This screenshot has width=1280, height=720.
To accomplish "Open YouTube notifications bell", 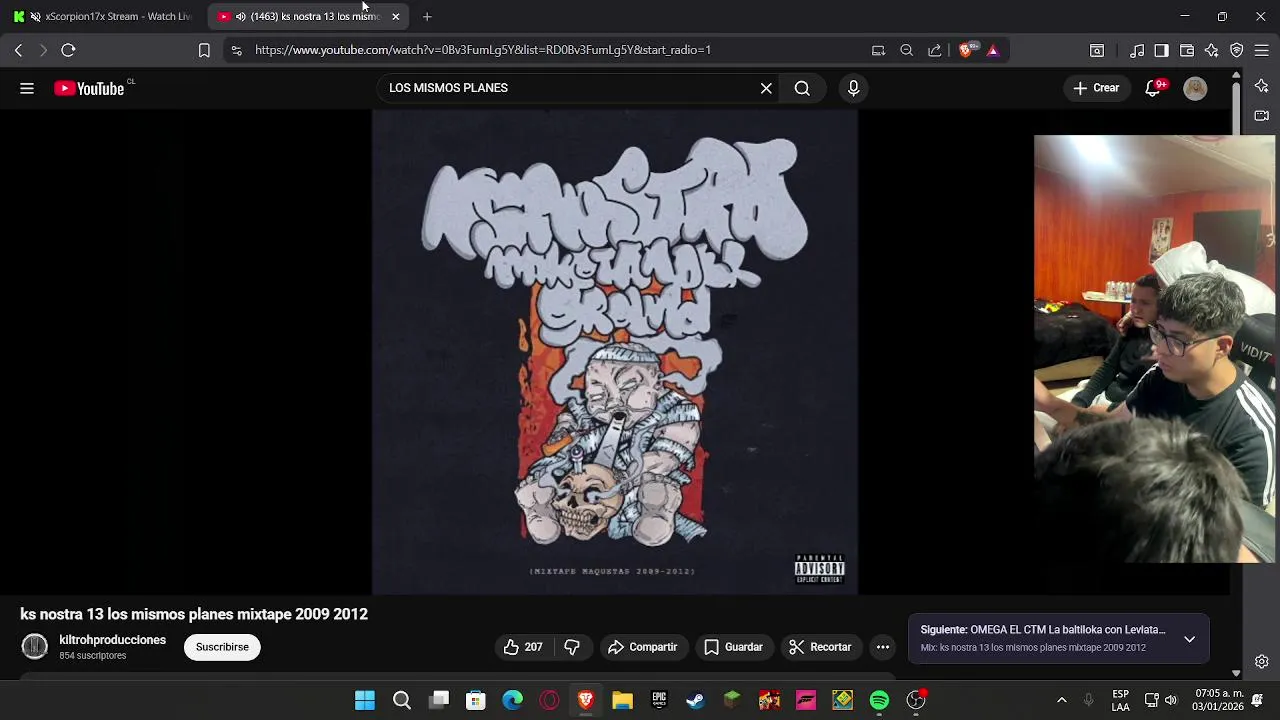I will (1153, 88).
